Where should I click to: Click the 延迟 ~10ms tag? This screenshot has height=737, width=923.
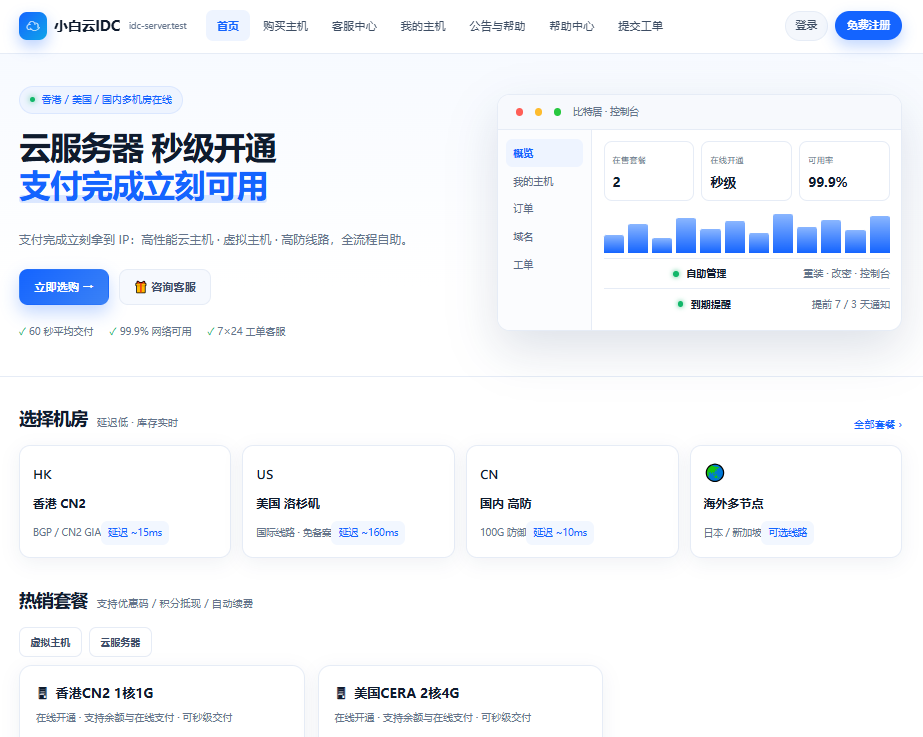click(x=560, y=533)
